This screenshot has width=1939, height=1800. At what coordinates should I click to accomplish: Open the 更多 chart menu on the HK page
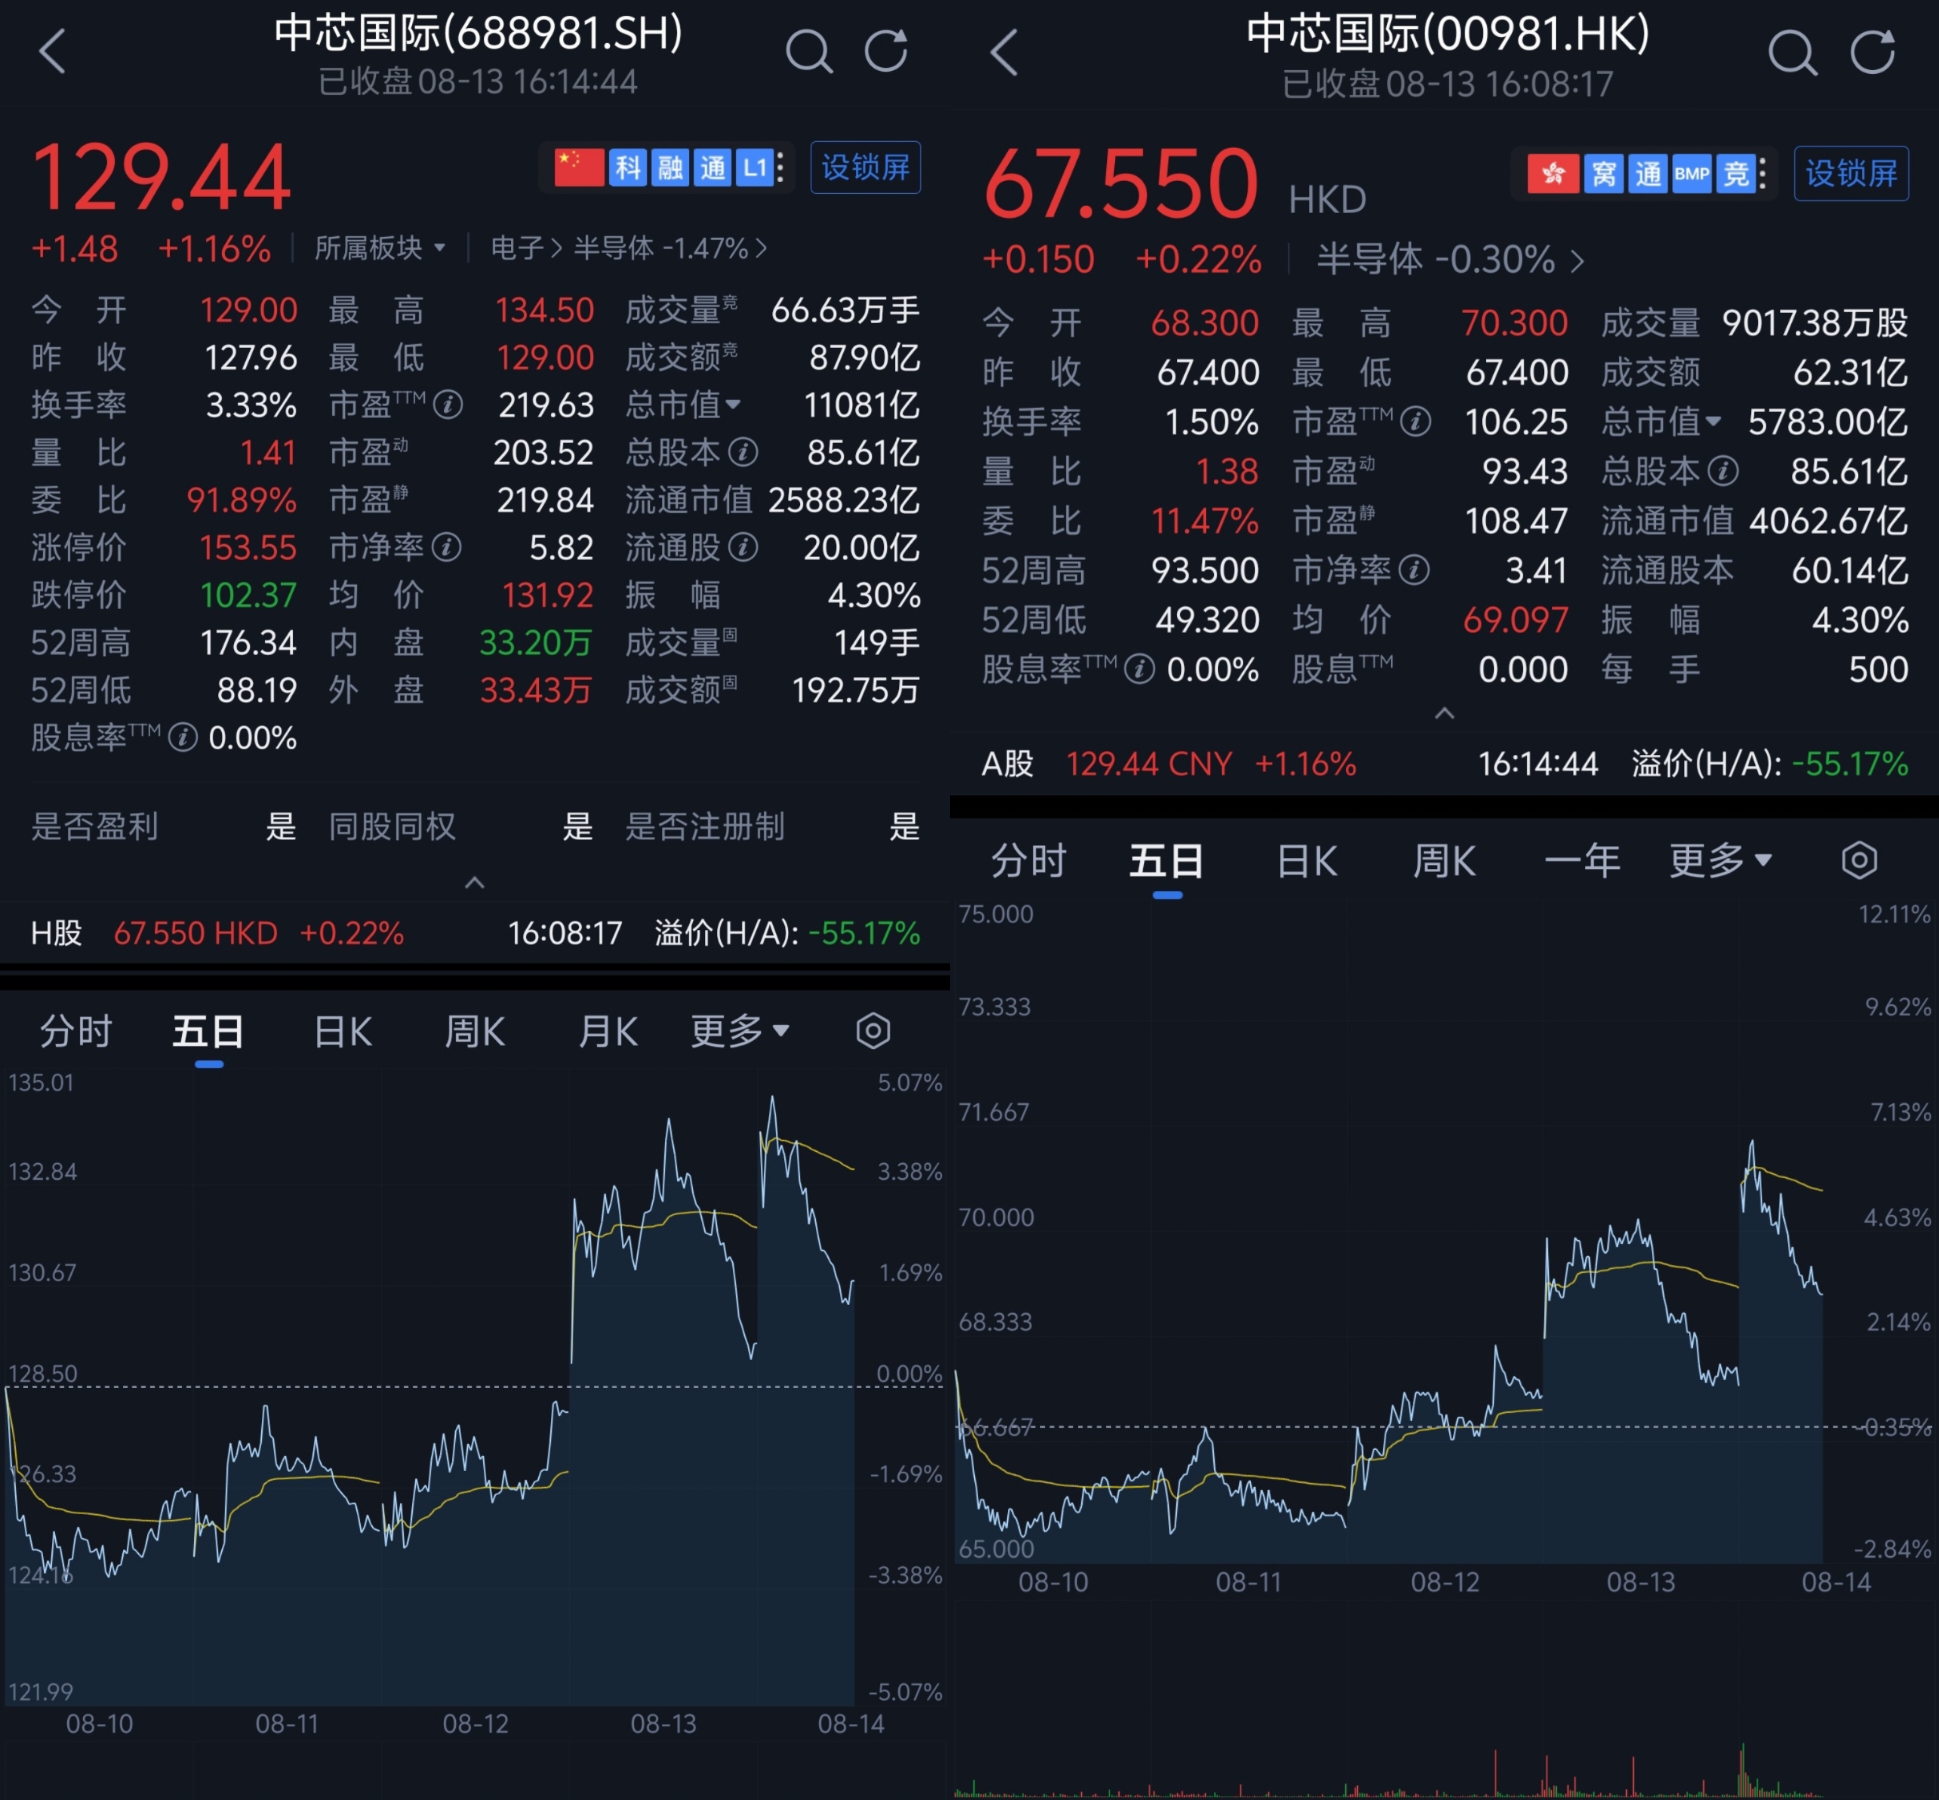pyautogui.click(x=1720, y=860)
